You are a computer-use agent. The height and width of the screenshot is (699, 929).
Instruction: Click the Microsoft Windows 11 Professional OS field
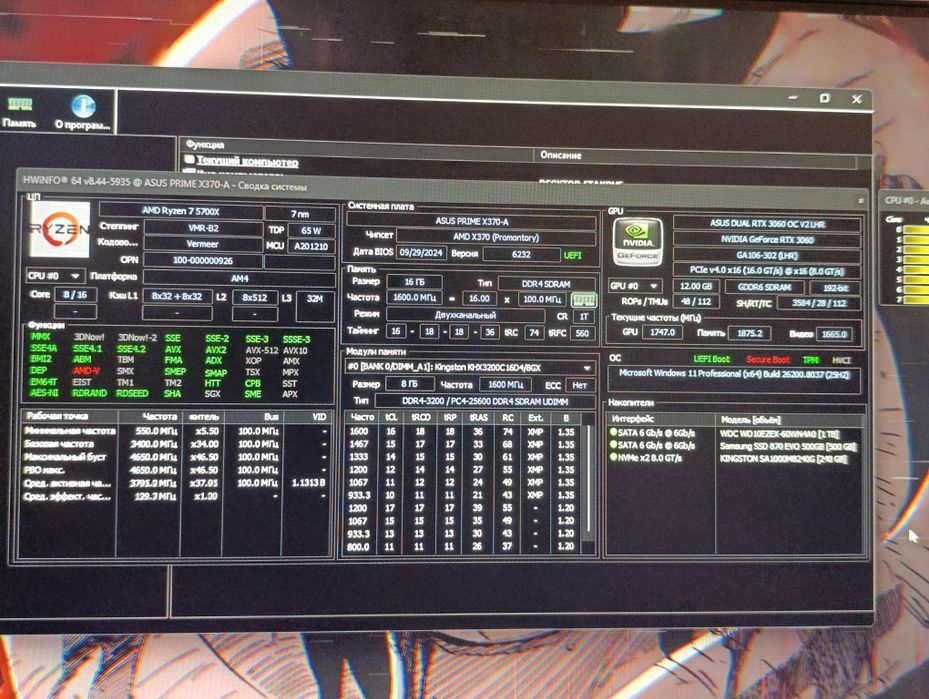(x=734, y=379)
